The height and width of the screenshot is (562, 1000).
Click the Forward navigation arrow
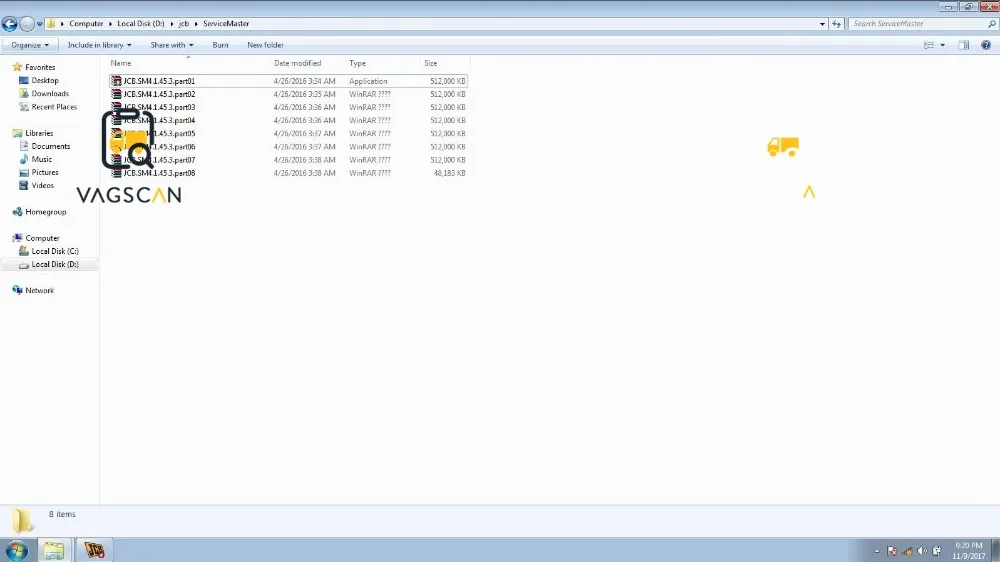coord(27,24)
